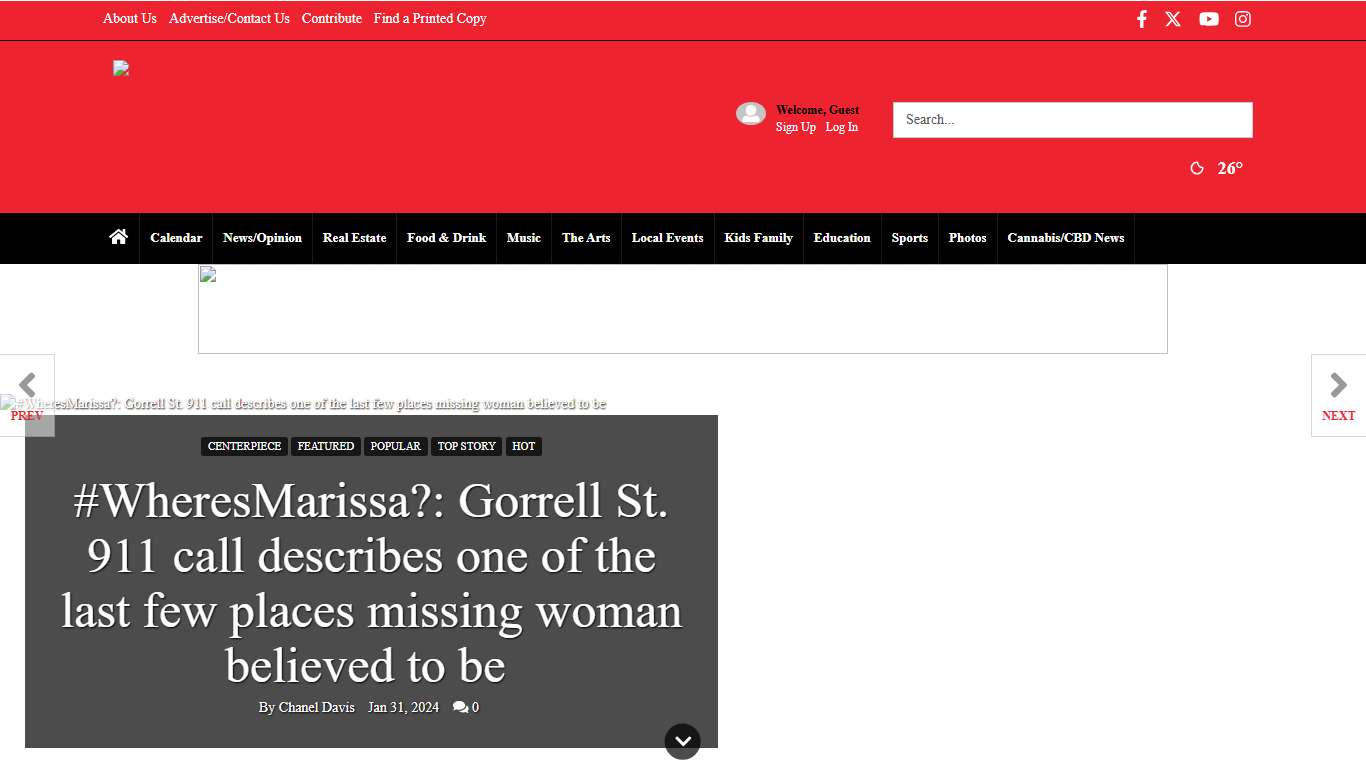Screen dimensions: 1366x768
Task: Click the Sign Up link
Action: click(795, 127)
